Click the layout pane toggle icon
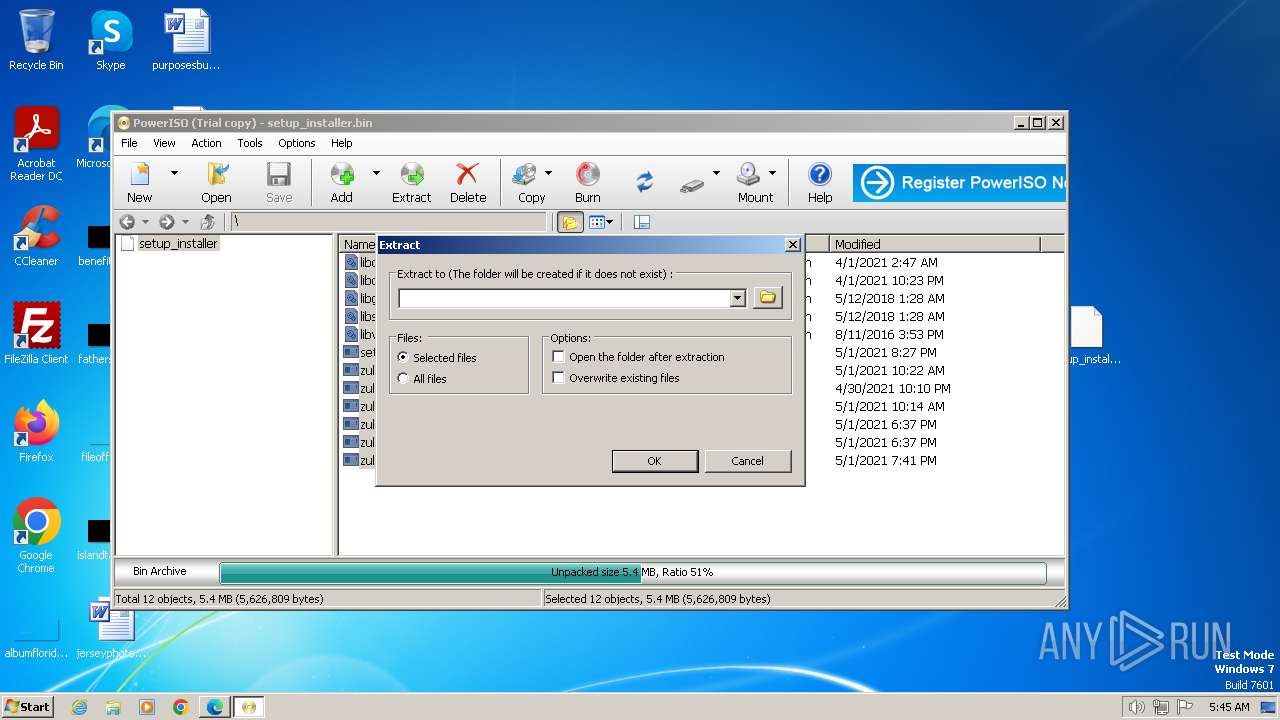This screenshot has height=720, width=1280. pyautogui.click(x=642, y=222)
